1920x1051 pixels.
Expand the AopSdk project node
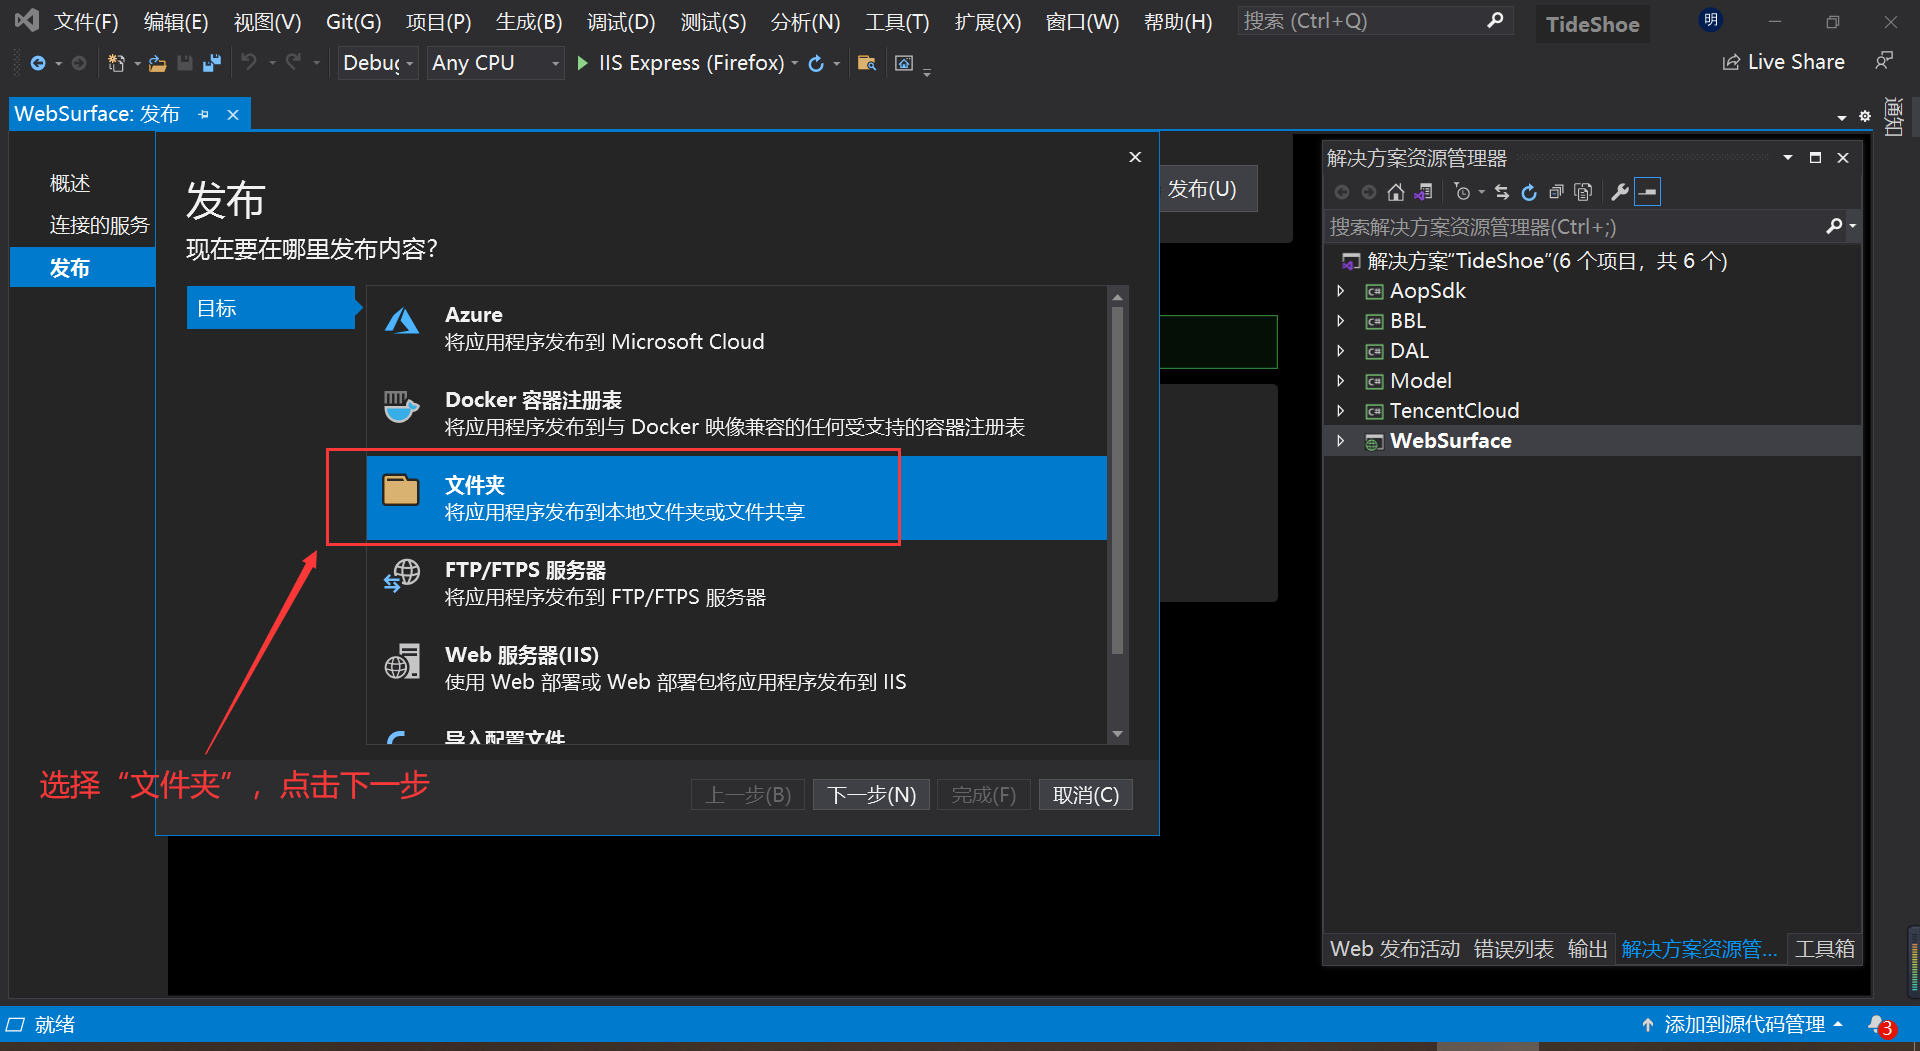(x=1341, y=291)
